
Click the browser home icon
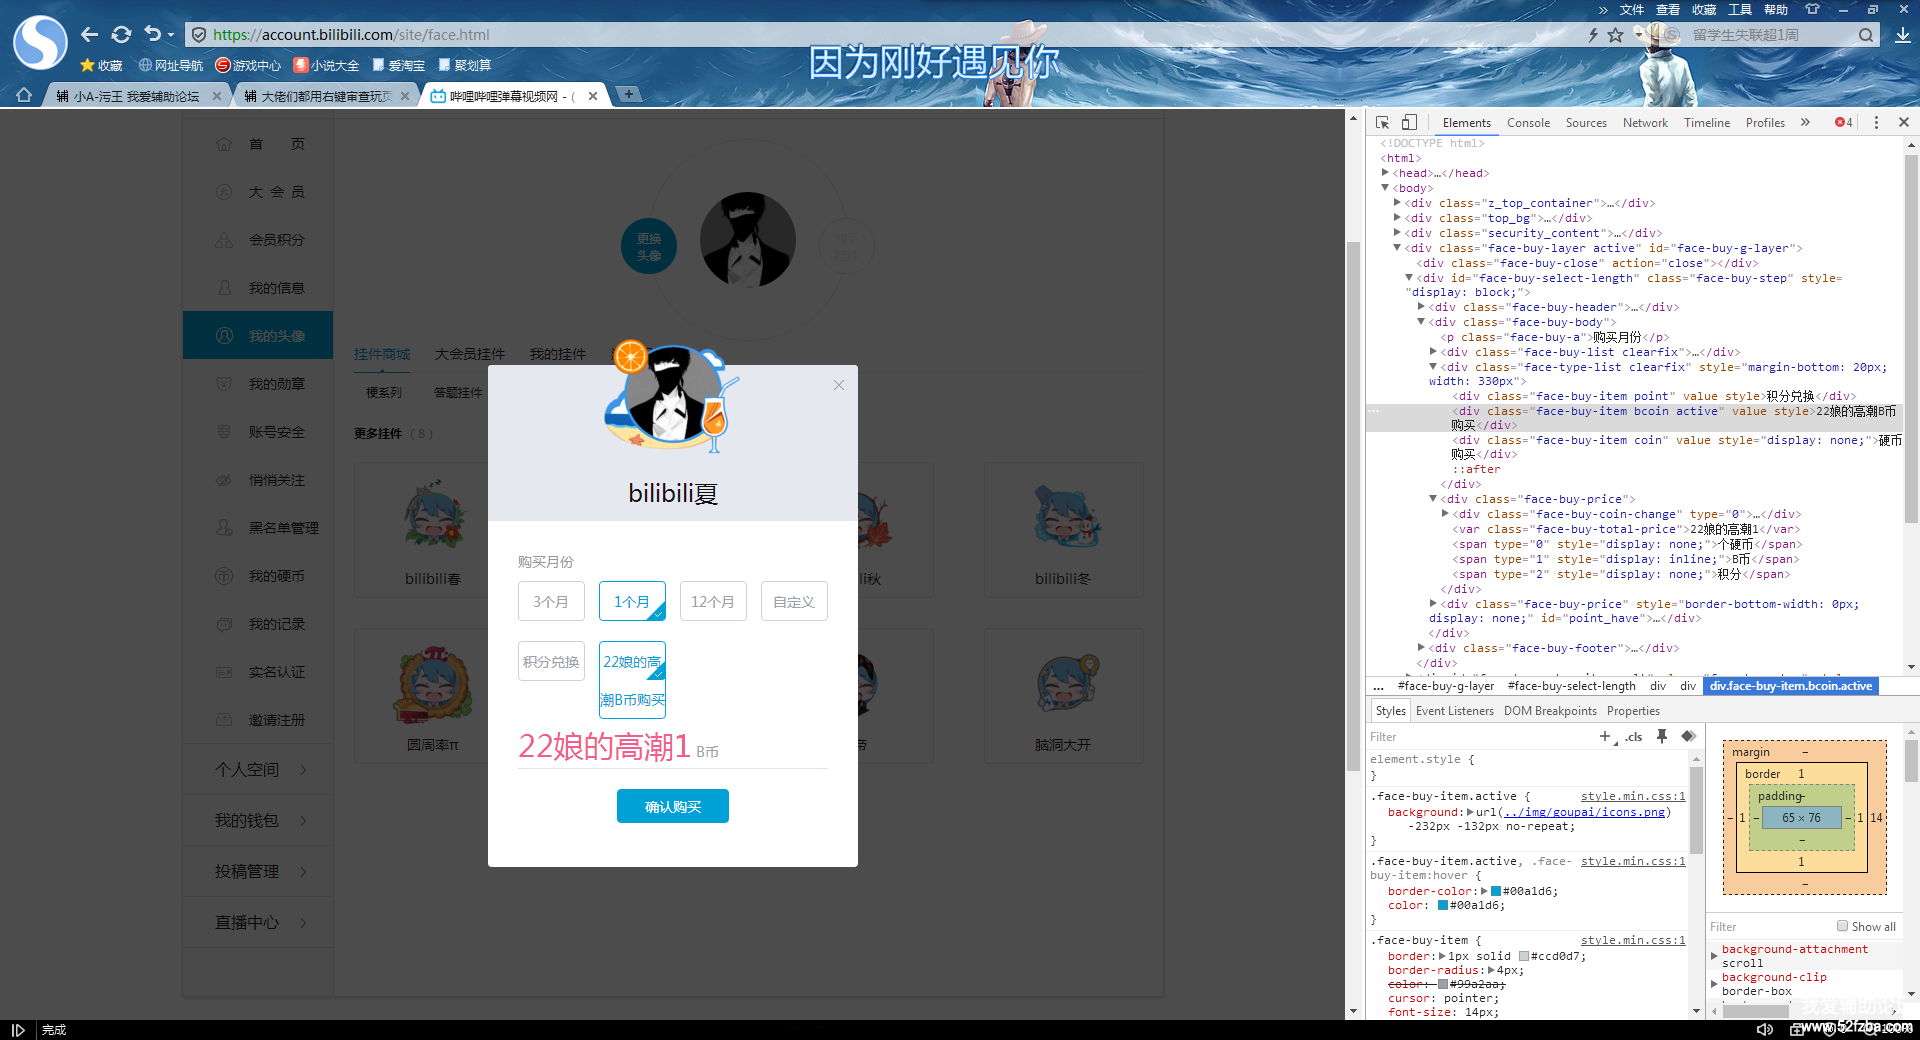pyautogui.click(x=24, y=96)
